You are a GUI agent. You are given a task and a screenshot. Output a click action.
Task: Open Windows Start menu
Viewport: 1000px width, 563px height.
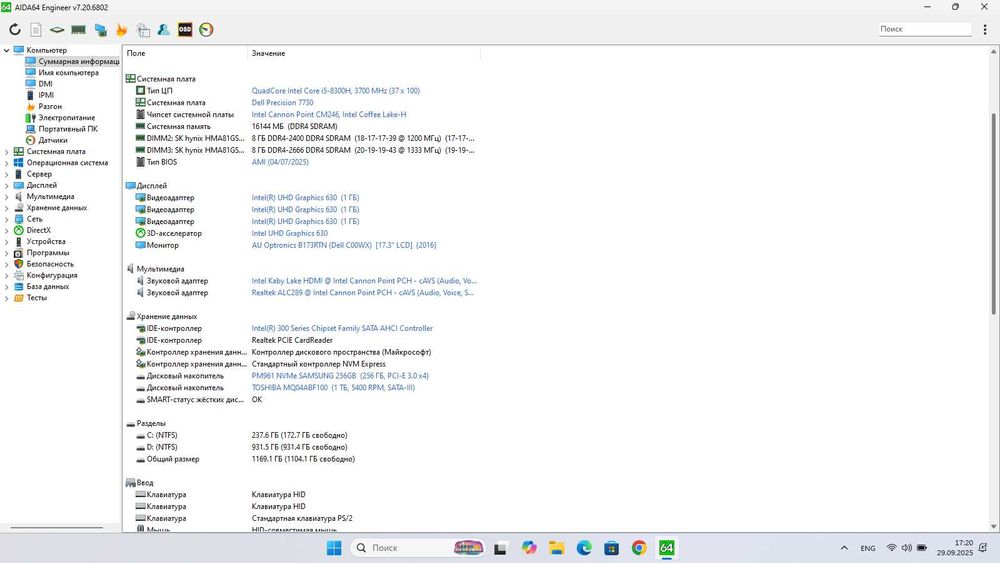click(x=334, y=548)
